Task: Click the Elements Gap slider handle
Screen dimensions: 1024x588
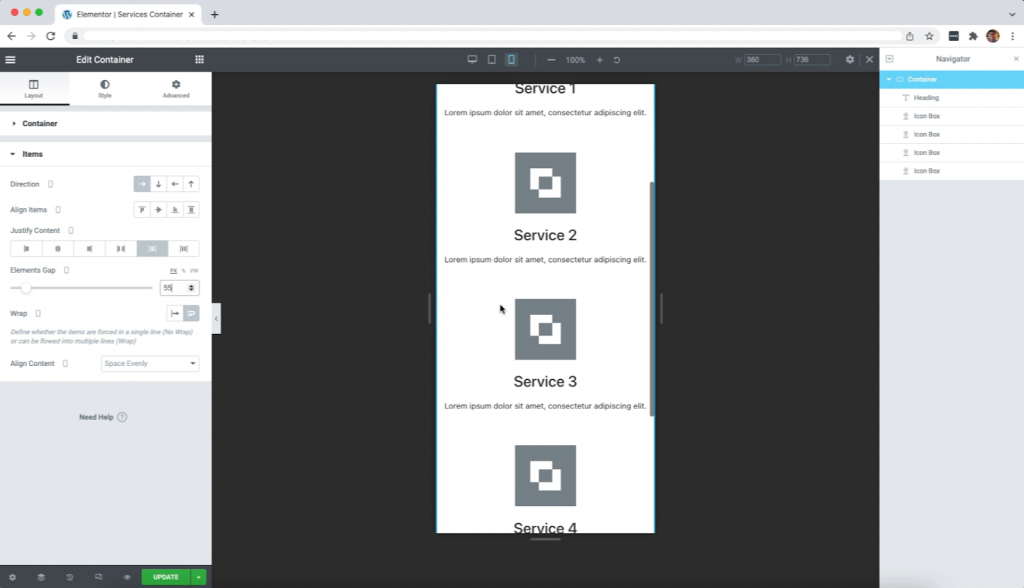Action: (x=26, y=288)
